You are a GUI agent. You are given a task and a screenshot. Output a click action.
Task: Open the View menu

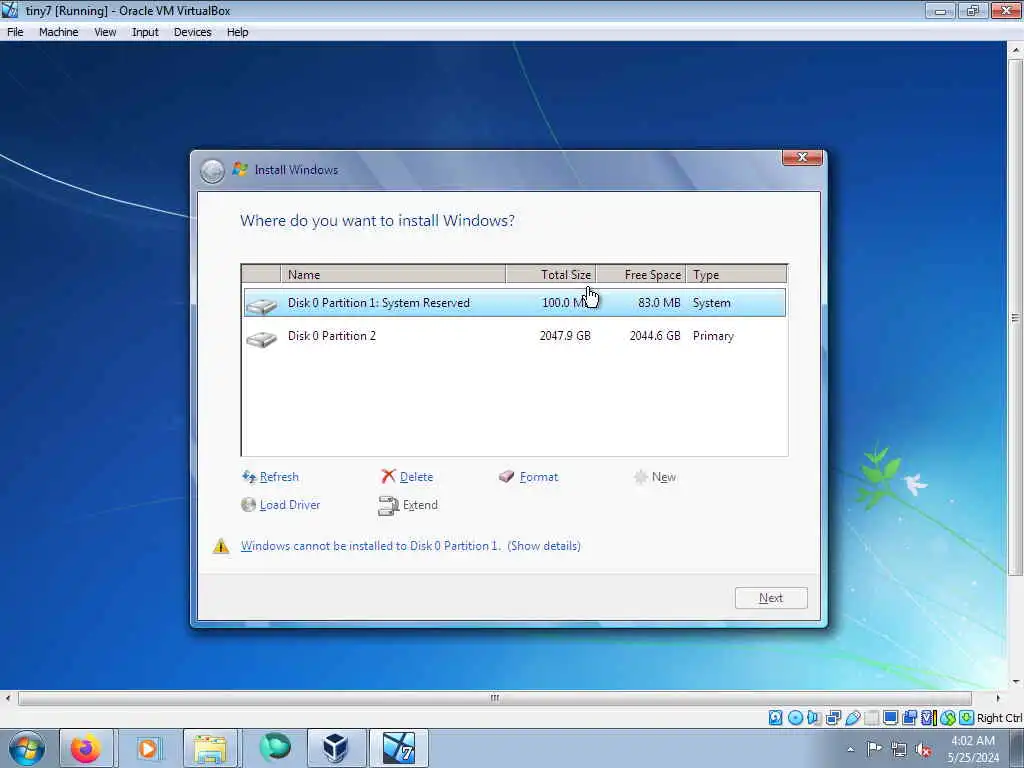coord(105,32)
